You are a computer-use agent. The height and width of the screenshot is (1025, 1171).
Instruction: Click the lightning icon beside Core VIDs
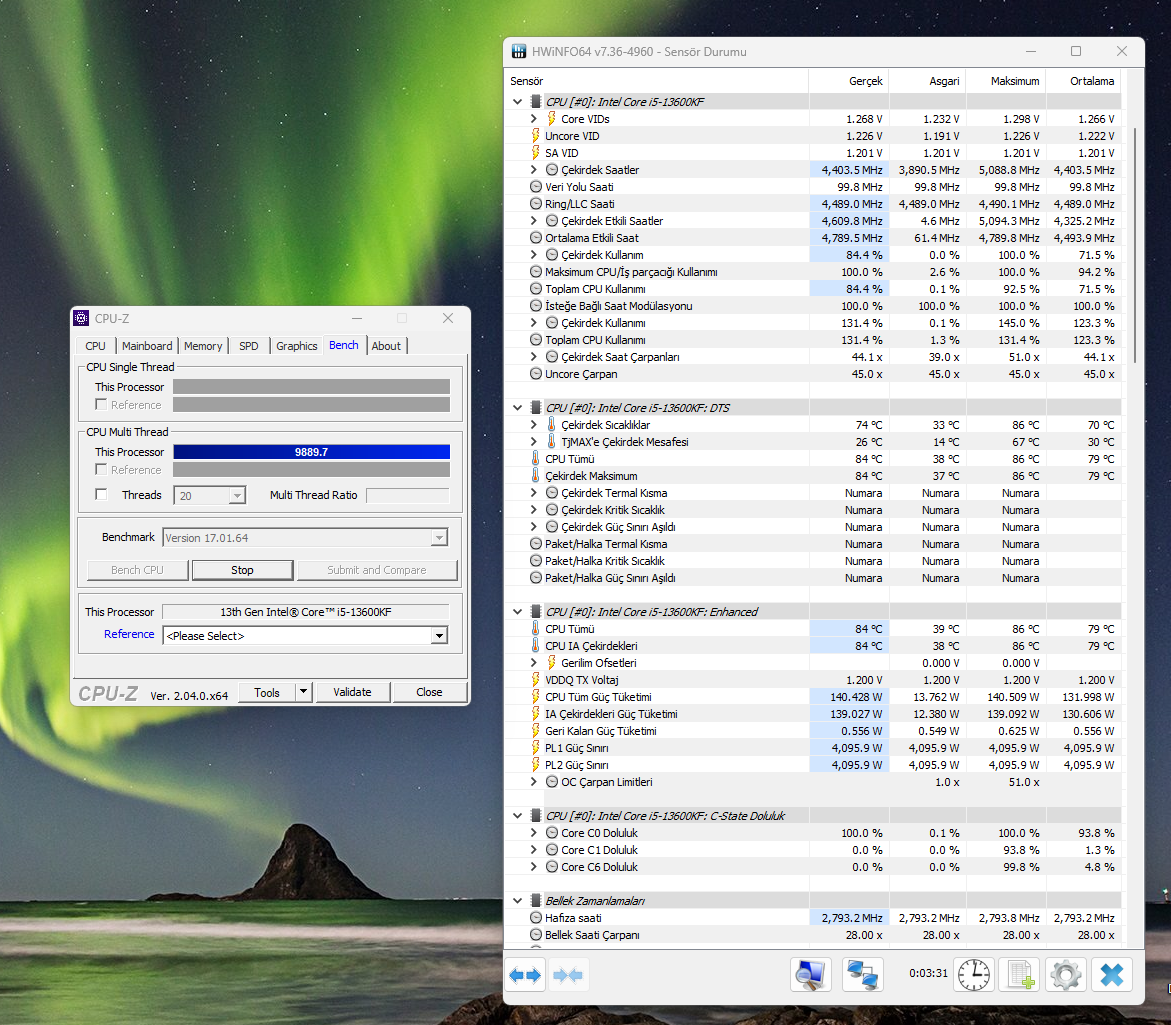click(x=551, y=119)
